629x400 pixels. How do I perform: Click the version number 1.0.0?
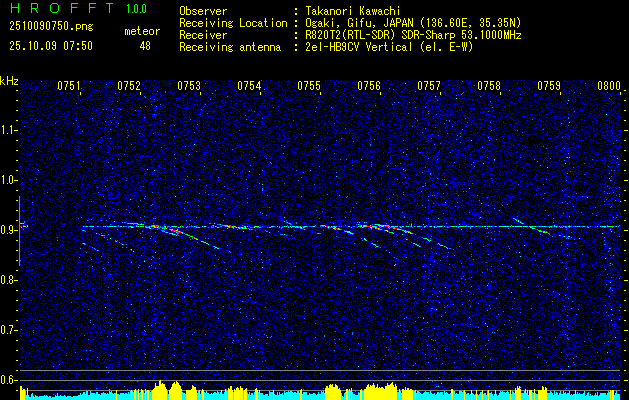[x=136, y=9]
